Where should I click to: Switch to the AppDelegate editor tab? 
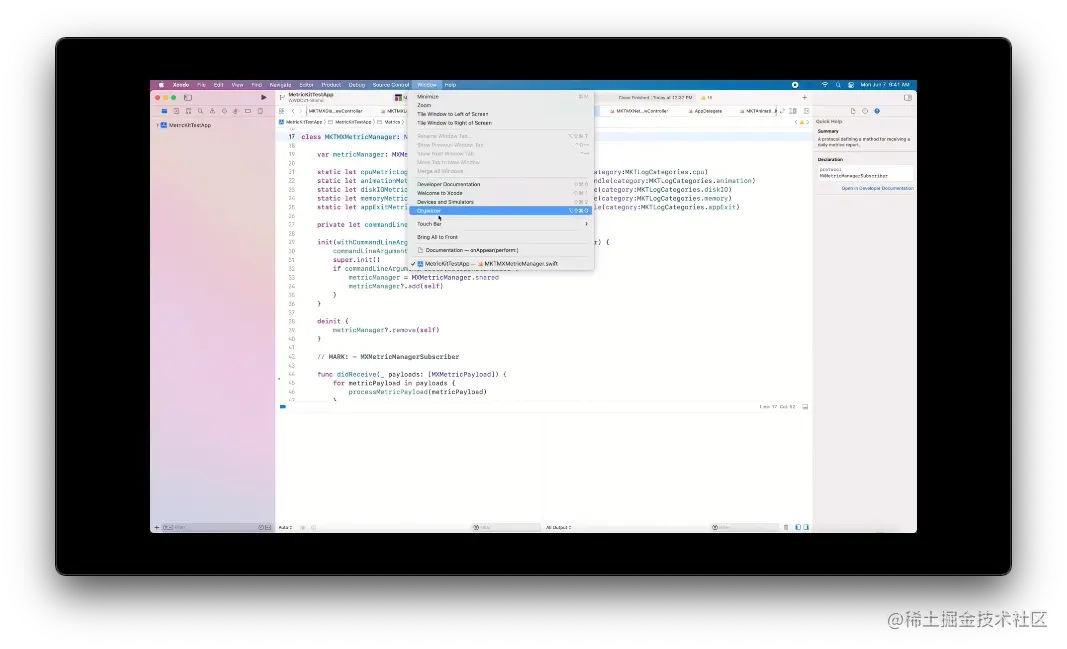(705, 111)
